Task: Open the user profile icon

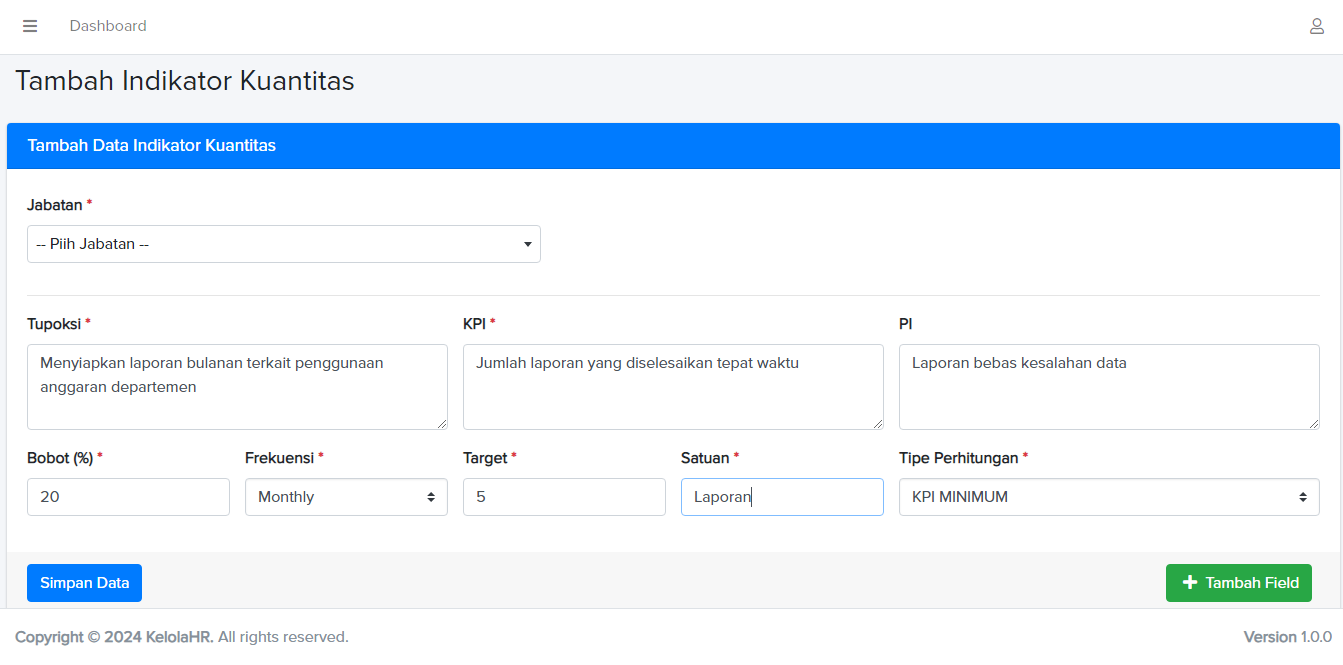Action: (x=1317, y=26)
